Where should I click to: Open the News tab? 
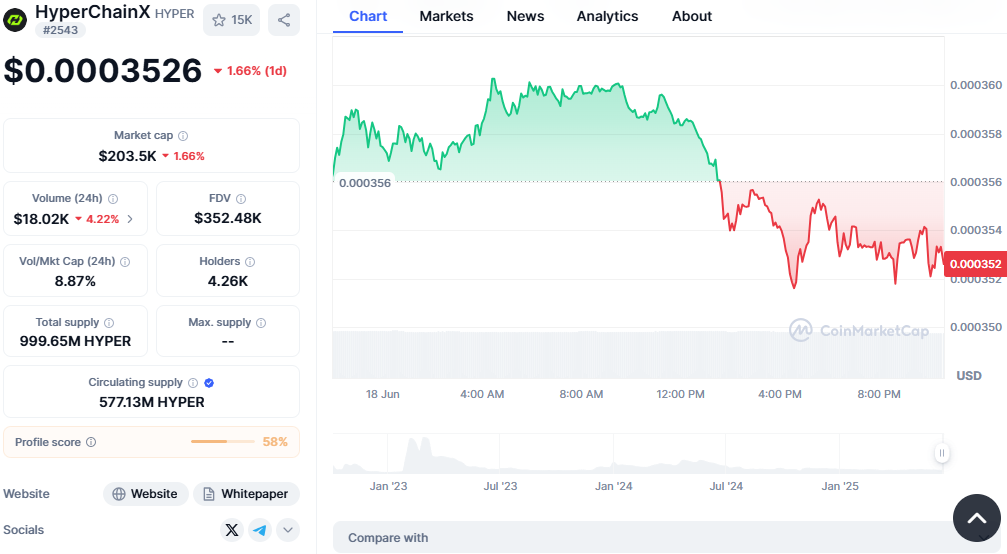click(x=525, y=17)
